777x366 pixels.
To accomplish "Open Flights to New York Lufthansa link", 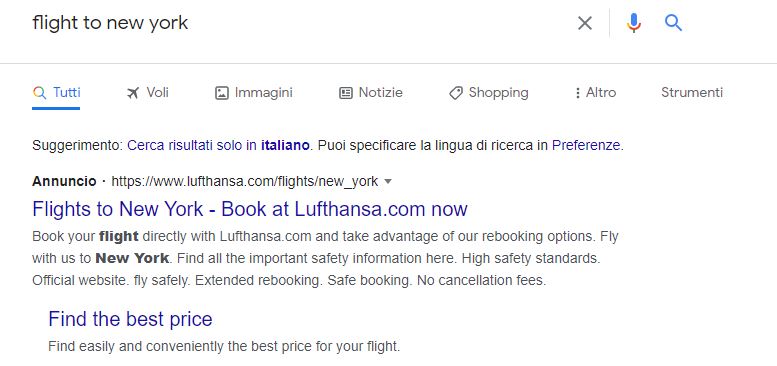I will click(x=250, y=209).
